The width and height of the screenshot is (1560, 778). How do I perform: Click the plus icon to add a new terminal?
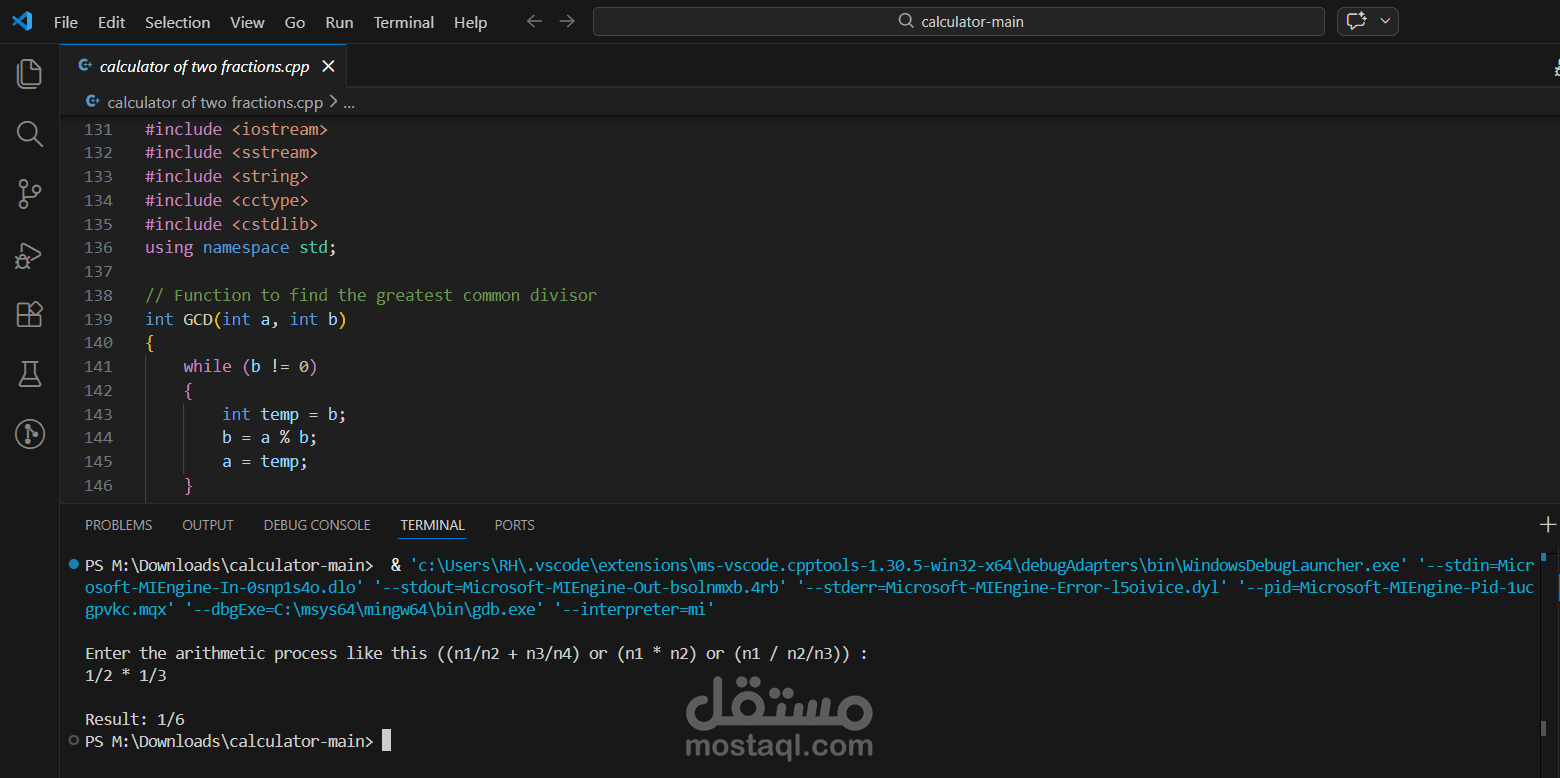click(1548, 524)
